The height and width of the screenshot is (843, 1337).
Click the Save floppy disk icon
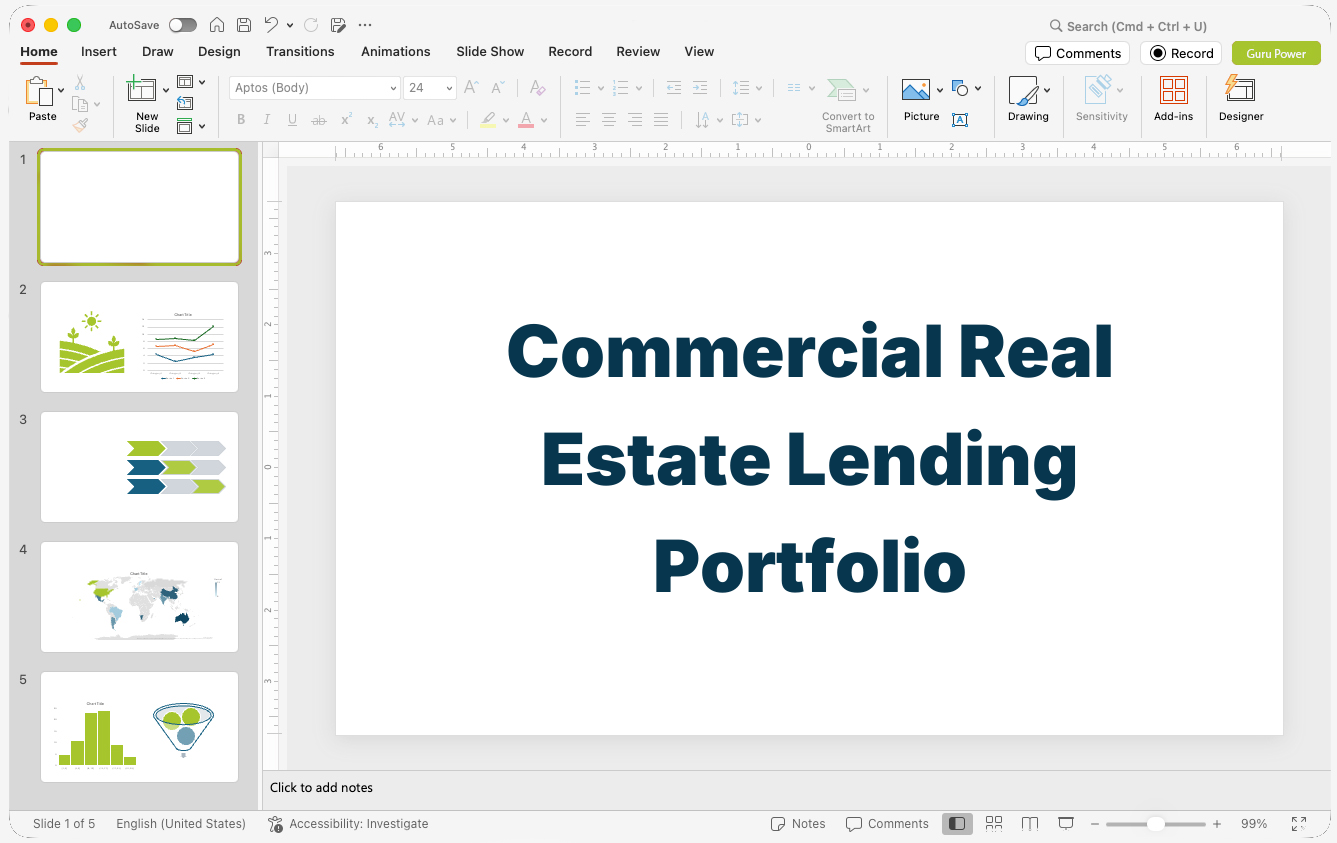point(244,25)
